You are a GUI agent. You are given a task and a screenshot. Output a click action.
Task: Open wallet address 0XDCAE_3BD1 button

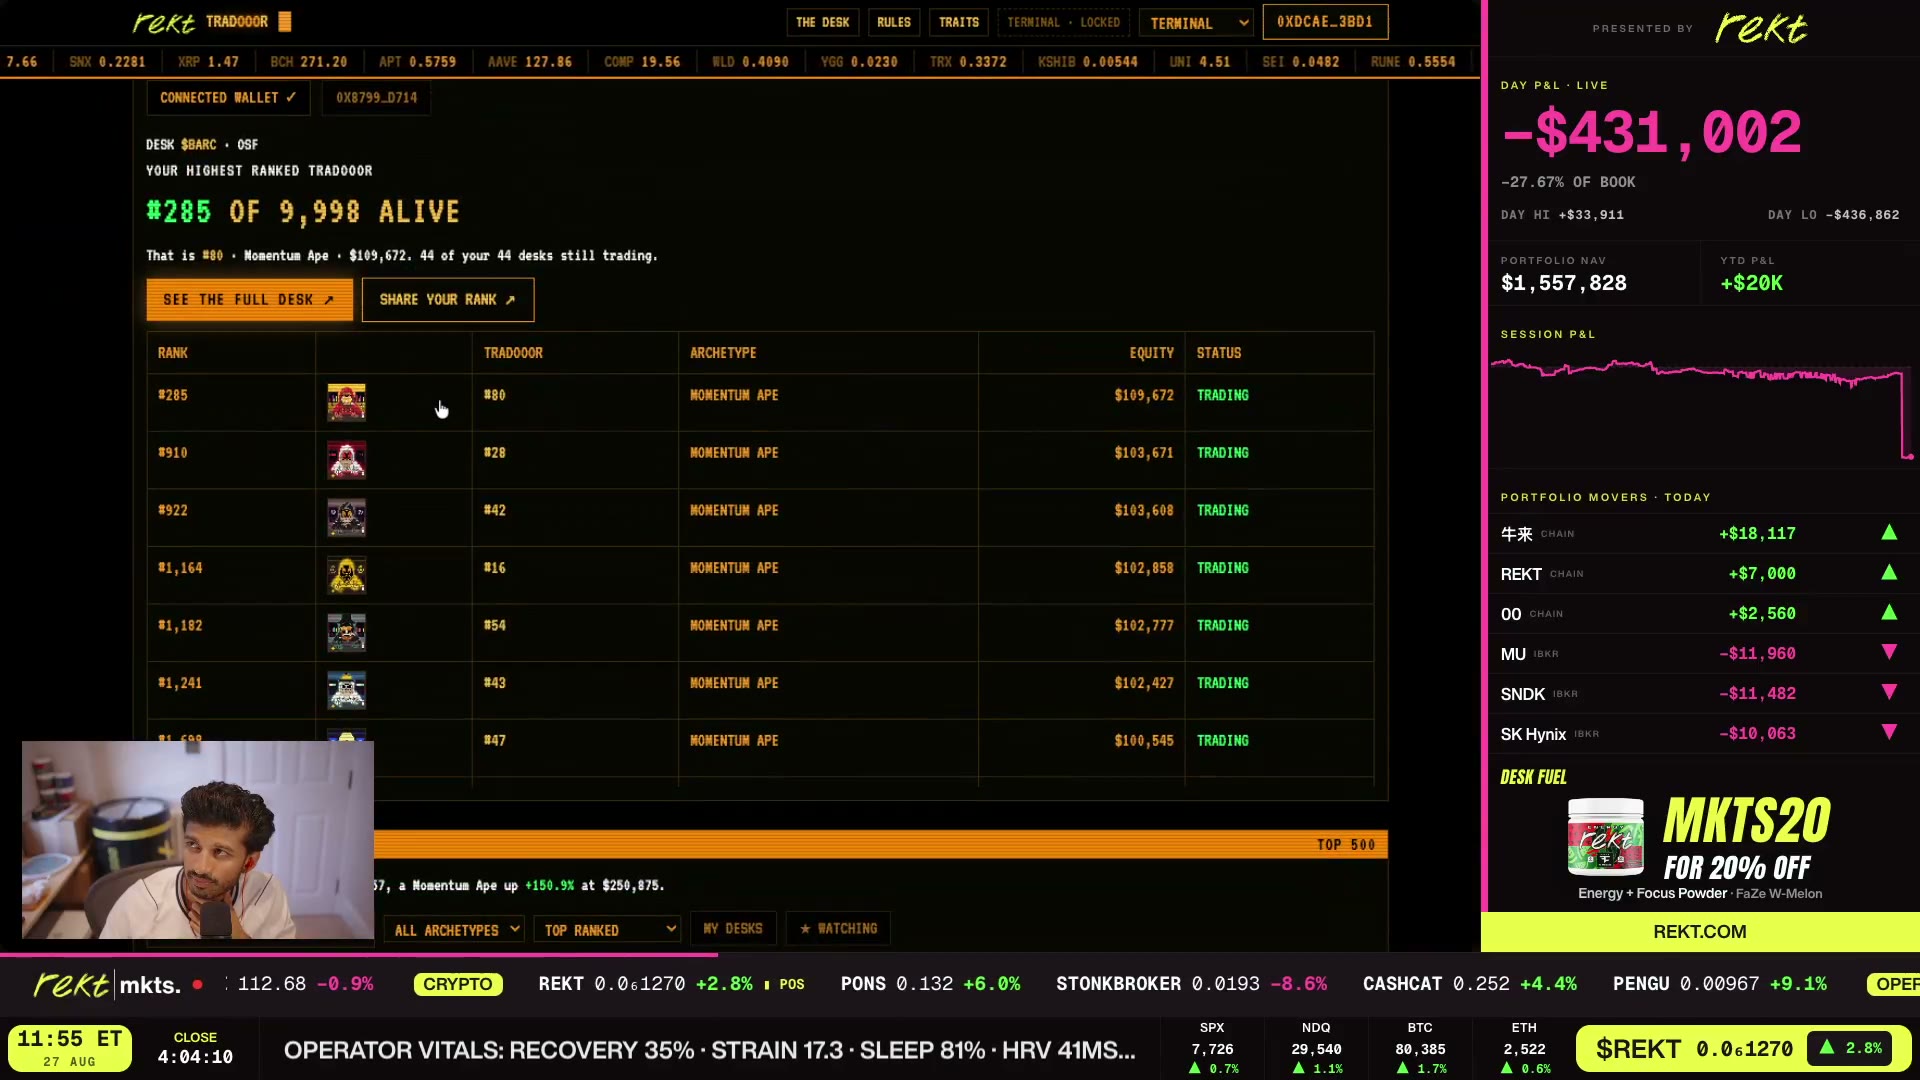coord(1325,22)
